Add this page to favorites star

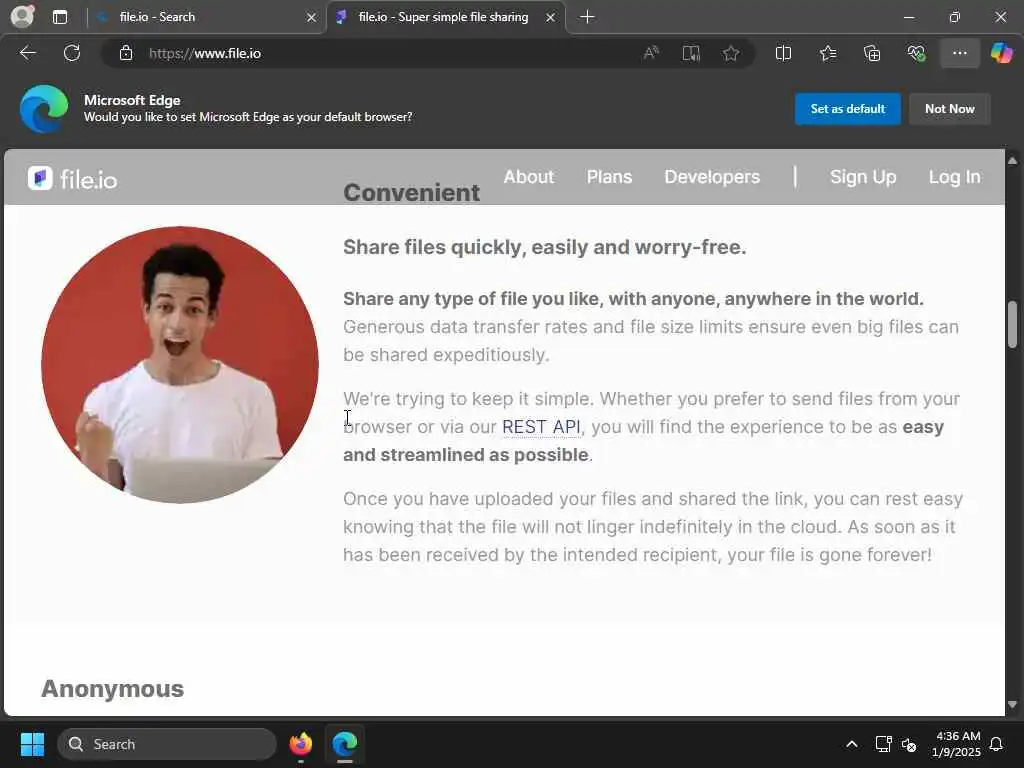pyautogui.click(x=731, y=53)
